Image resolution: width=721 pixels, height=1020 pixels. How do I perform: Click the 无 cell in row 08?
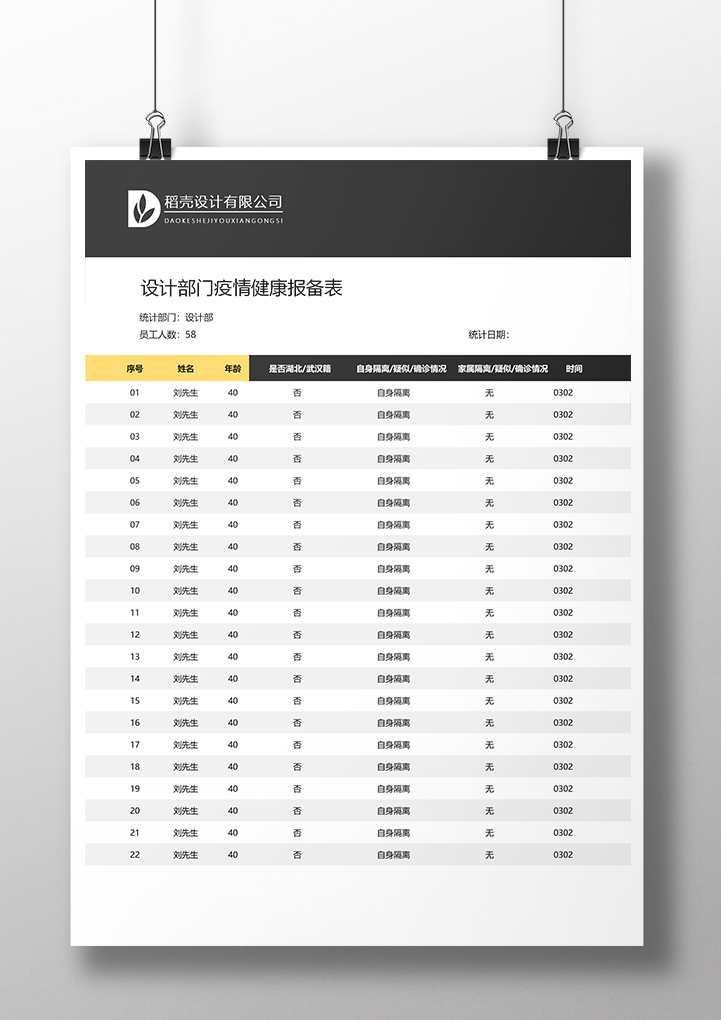tap(489, 547)
